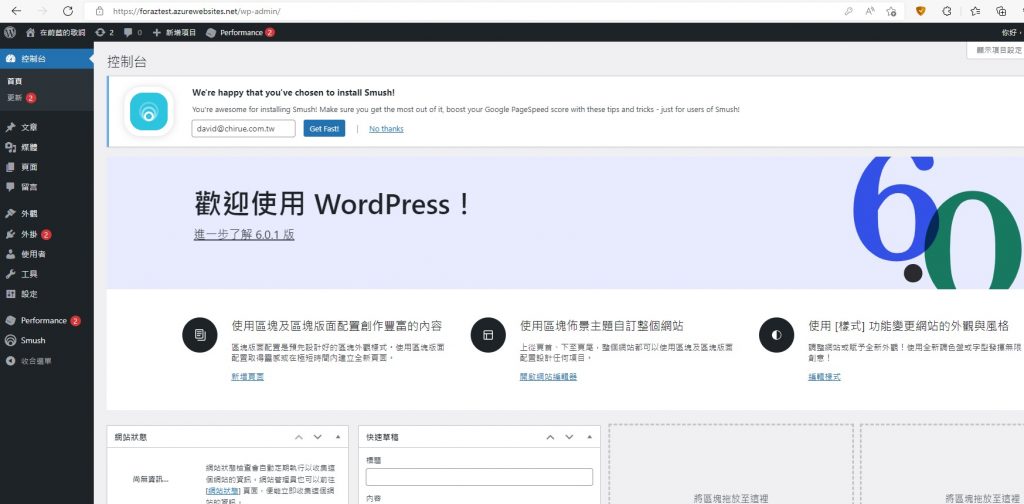Click the brush icon next to 外觀
1024x504 pixels.
pyautogui.click(x=10, y=213)
